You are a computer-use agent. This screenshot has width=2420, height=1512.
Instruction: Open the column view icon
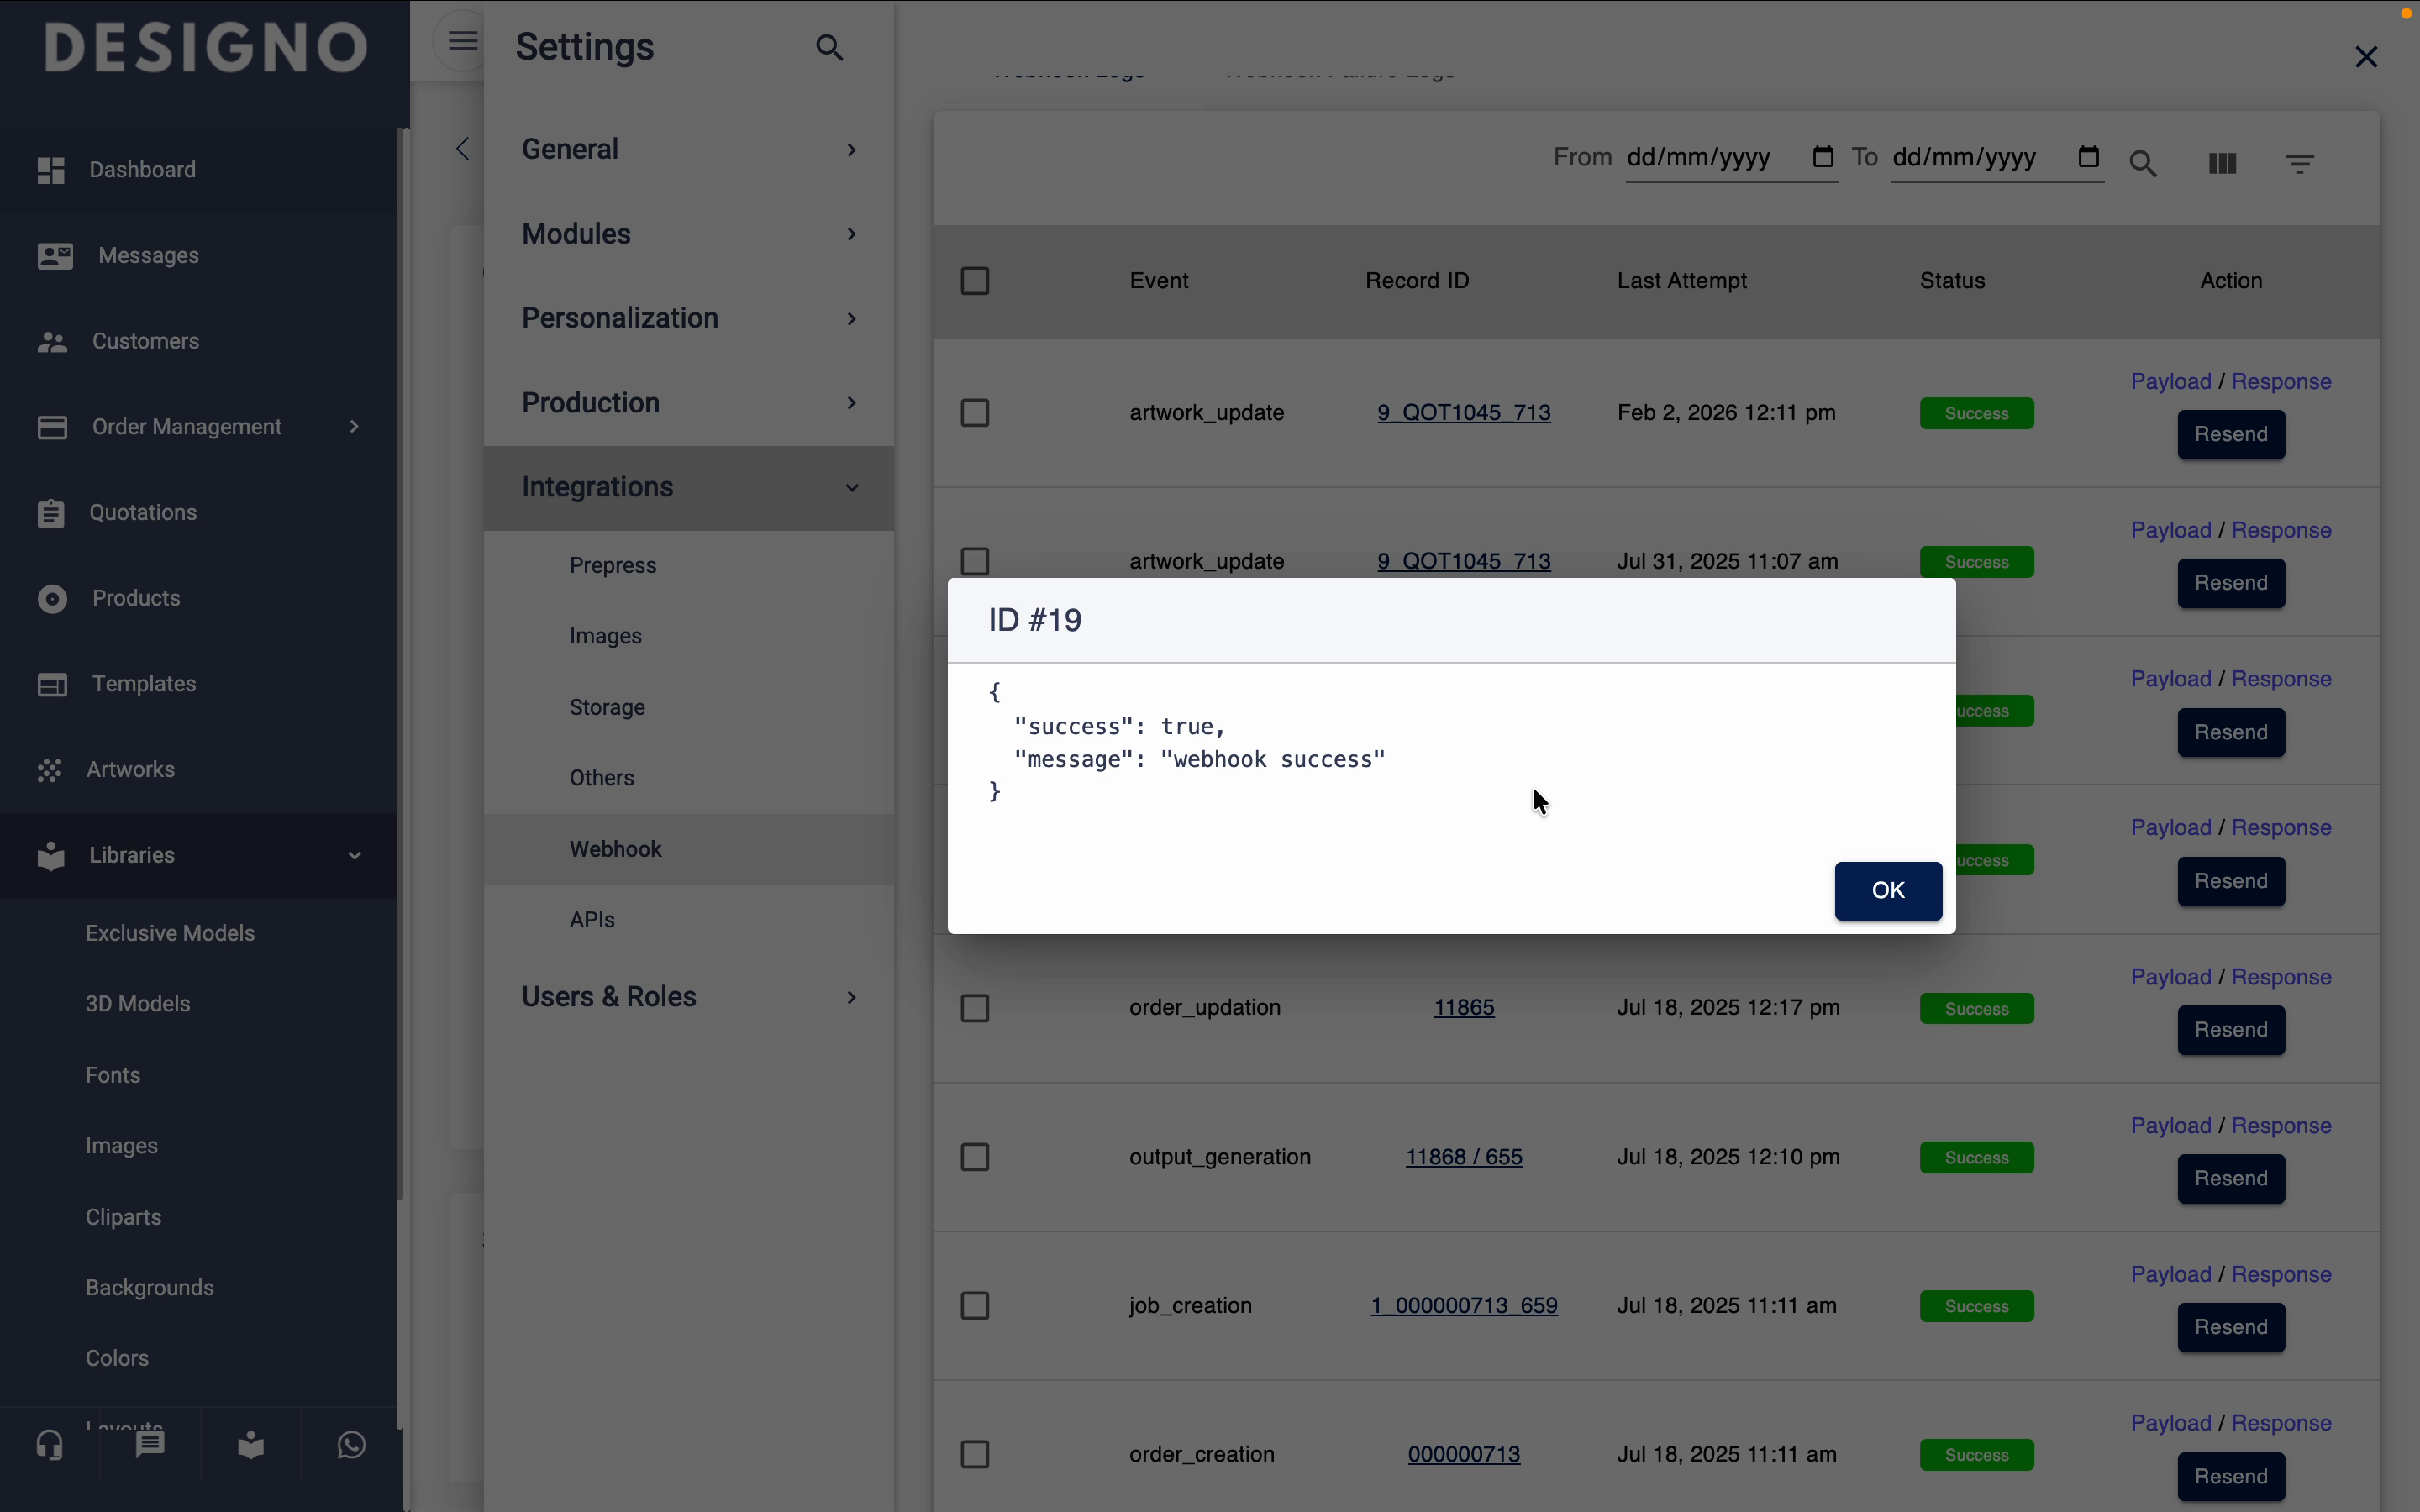point(2222,163)
